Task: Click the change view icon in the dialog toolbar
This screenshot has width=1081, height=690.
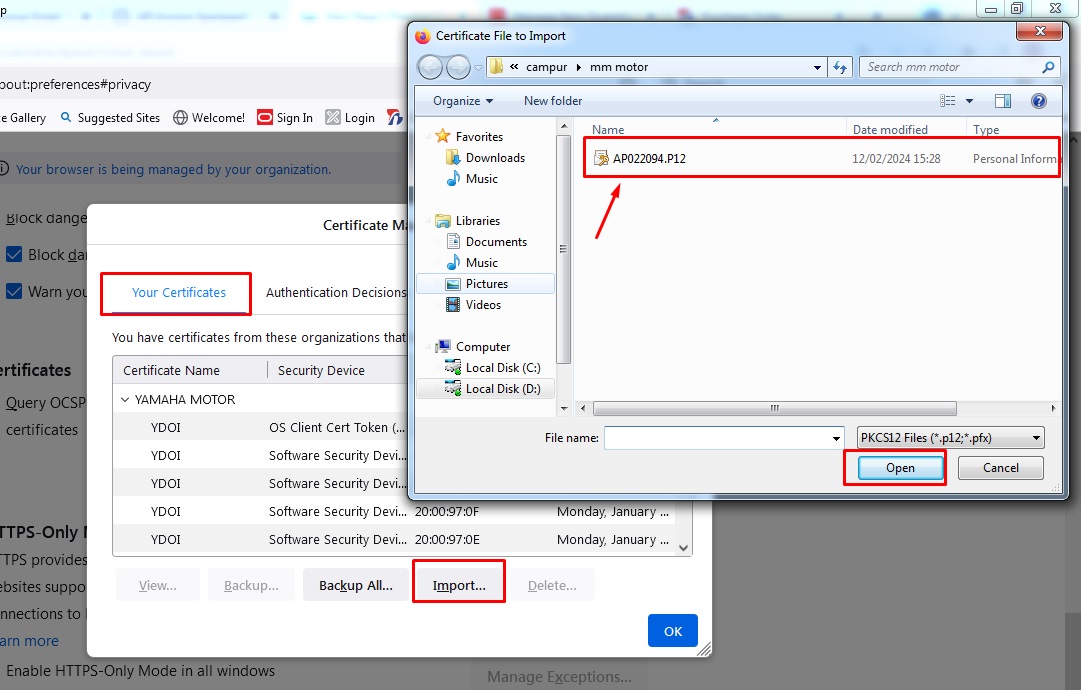Action: [948, 101]
